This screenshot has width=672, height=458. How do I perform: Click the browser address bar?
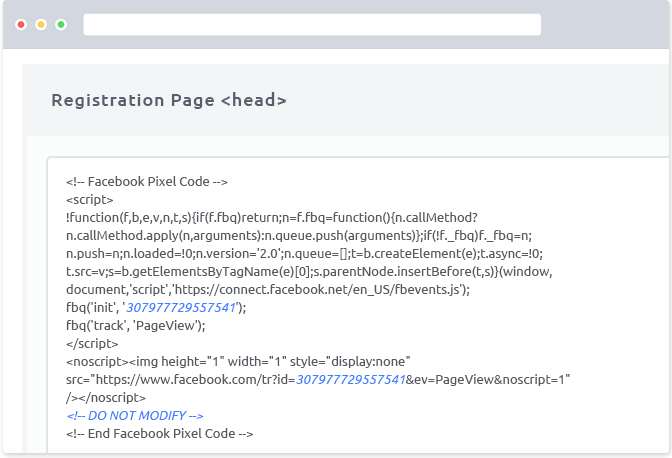tap(312, 24)
